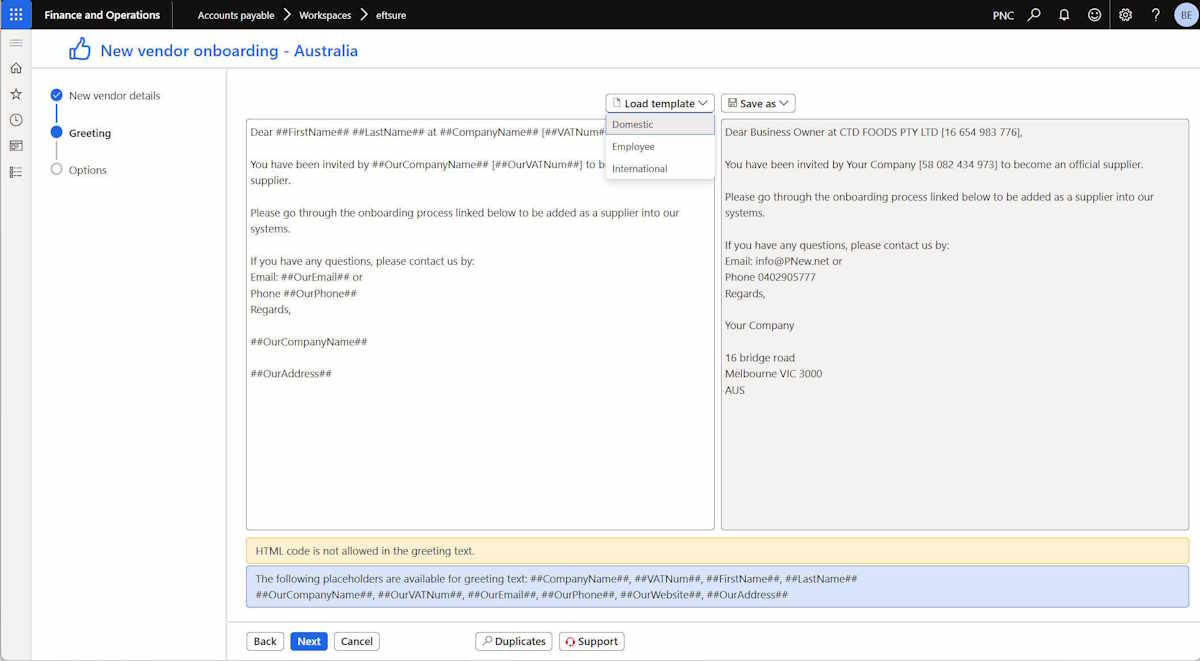Viewport: 1200px width, 661px height.
Task: Open Recent clock icon in sidebar
Action: tap(15, 120)
